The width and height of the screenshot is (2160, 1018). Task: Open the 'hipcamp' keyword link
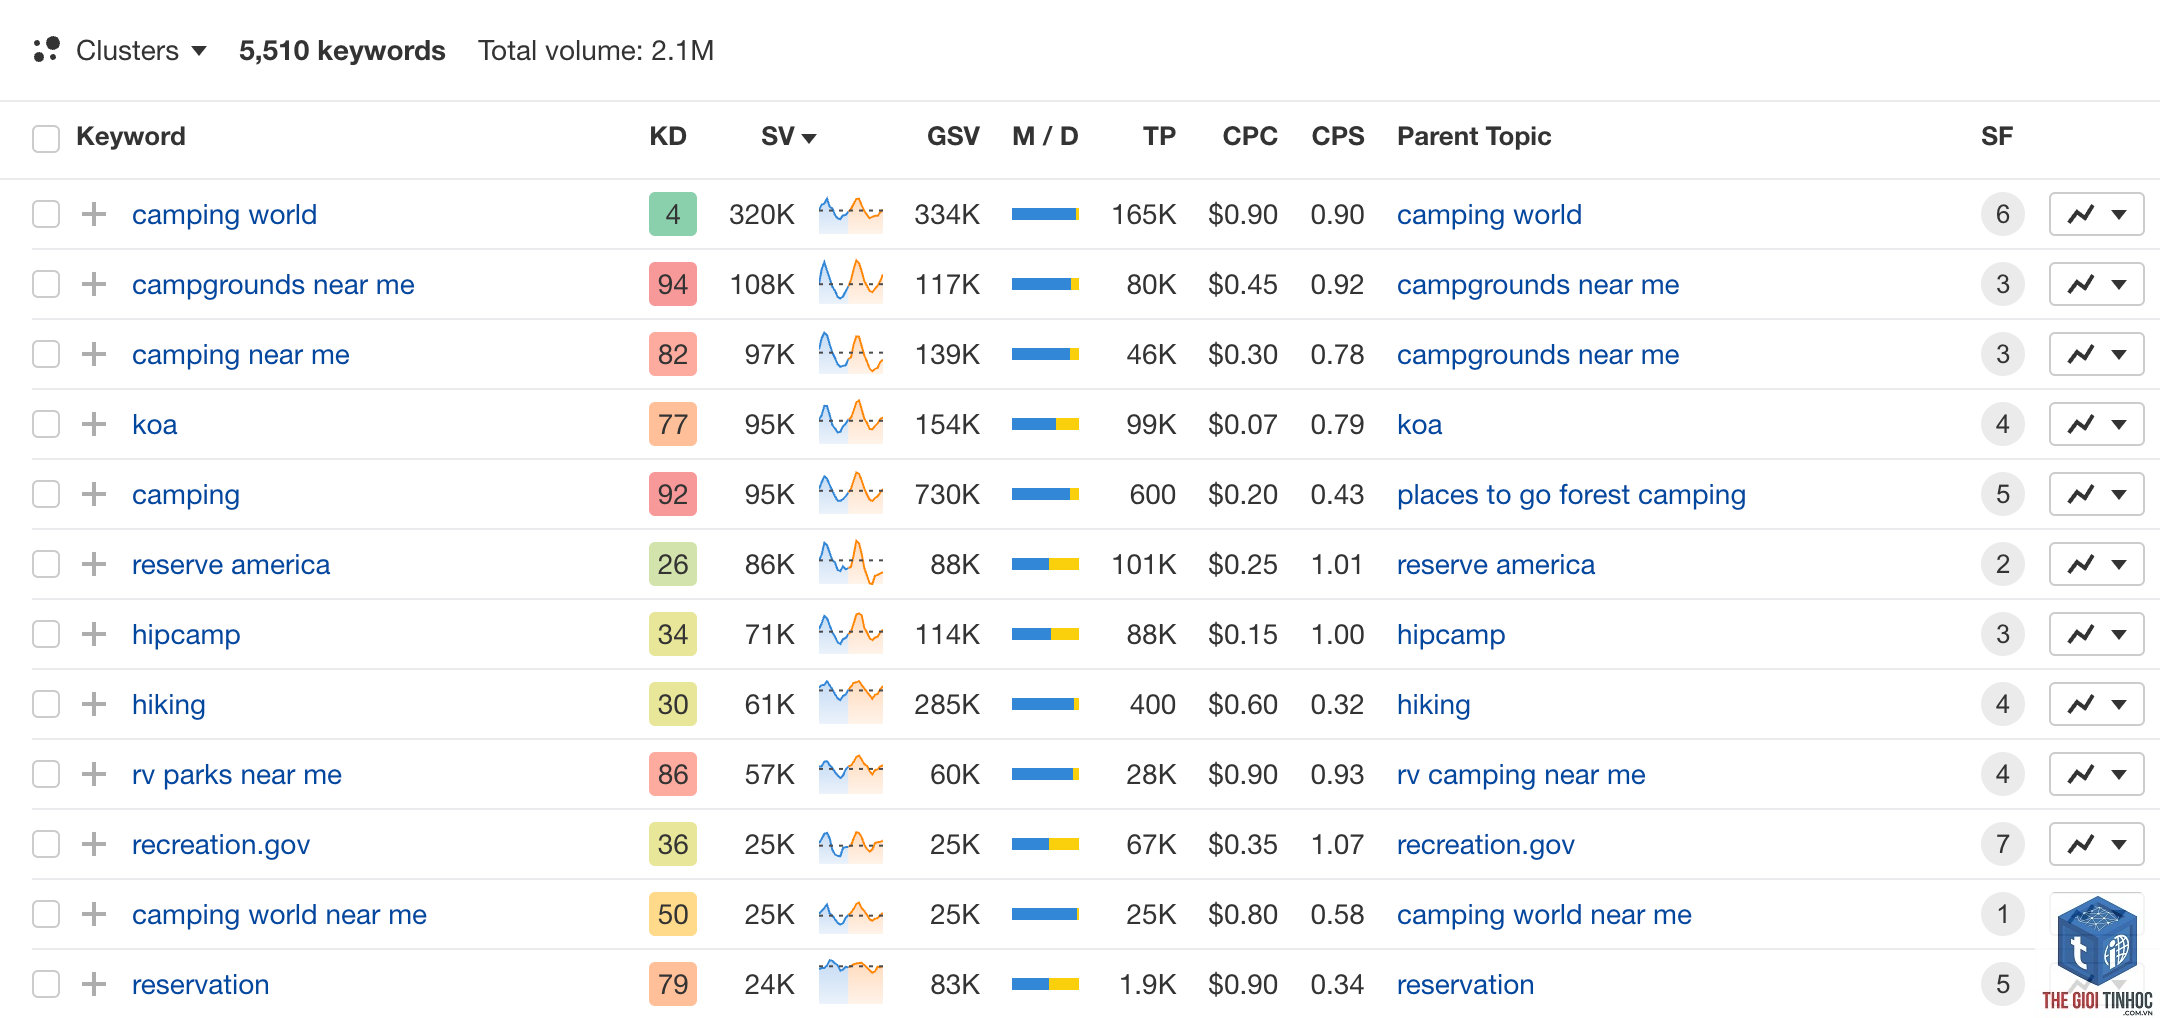coord(186,634)
